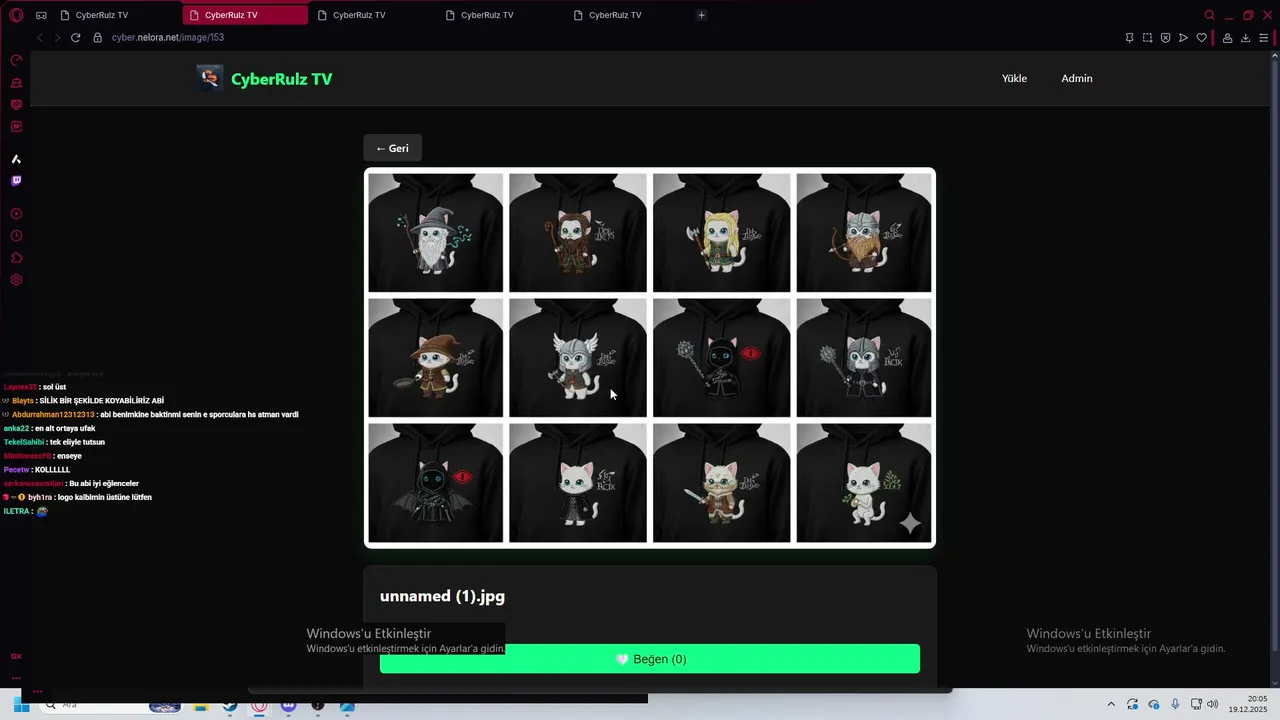The width and height of the screenshot is (1280, 720).
Task: Click chat message from Blayts
Action: click(83, 400)
